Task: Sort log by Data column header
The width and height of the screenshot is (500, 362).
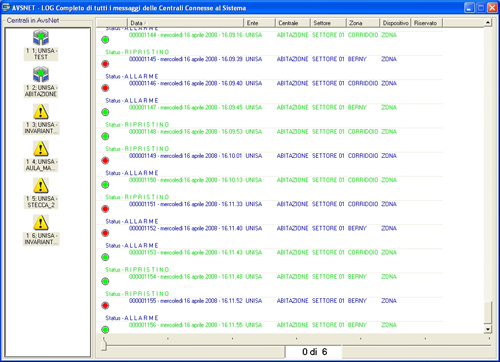Action: pos(185,23)
